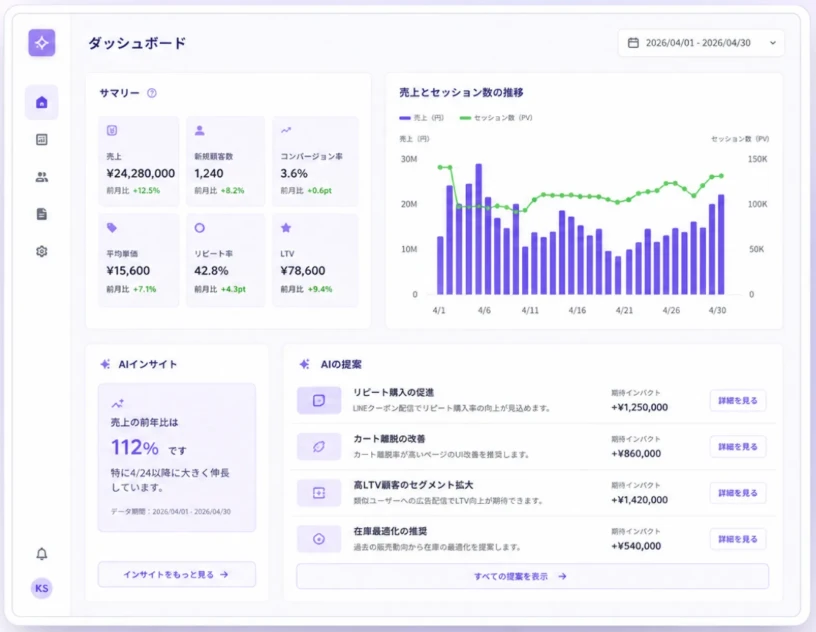
Task: Click the 在庫最適化の推奨 row icon
Action: point(319,539)
